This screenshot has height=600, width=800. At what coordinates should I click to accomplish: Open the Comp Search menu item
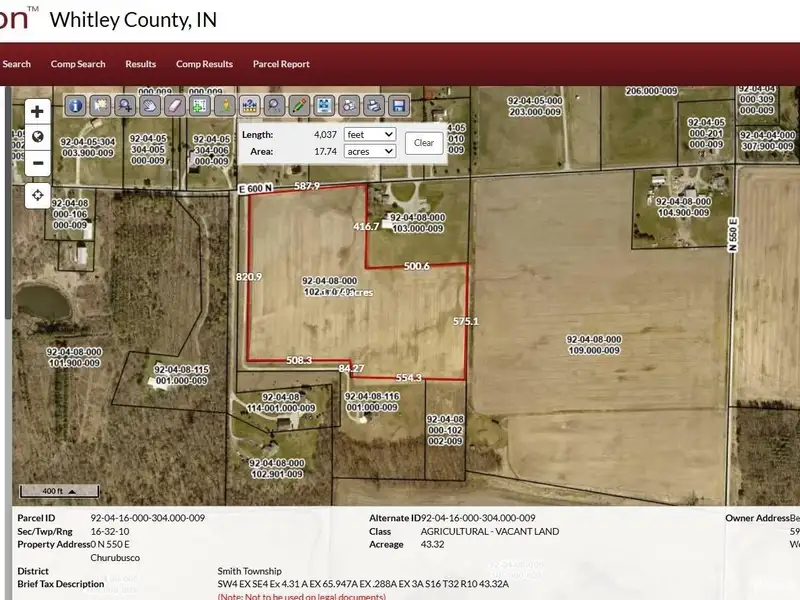[x=78, y=64]
